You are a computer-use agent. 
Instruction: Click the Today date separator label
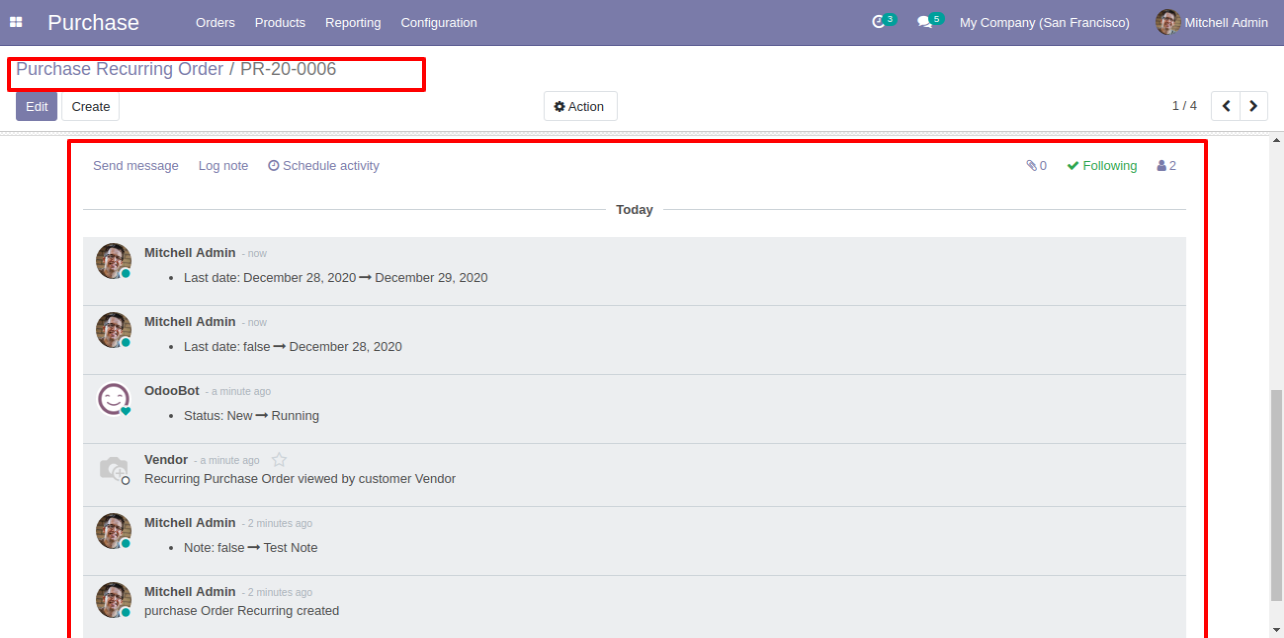(634, 209)
